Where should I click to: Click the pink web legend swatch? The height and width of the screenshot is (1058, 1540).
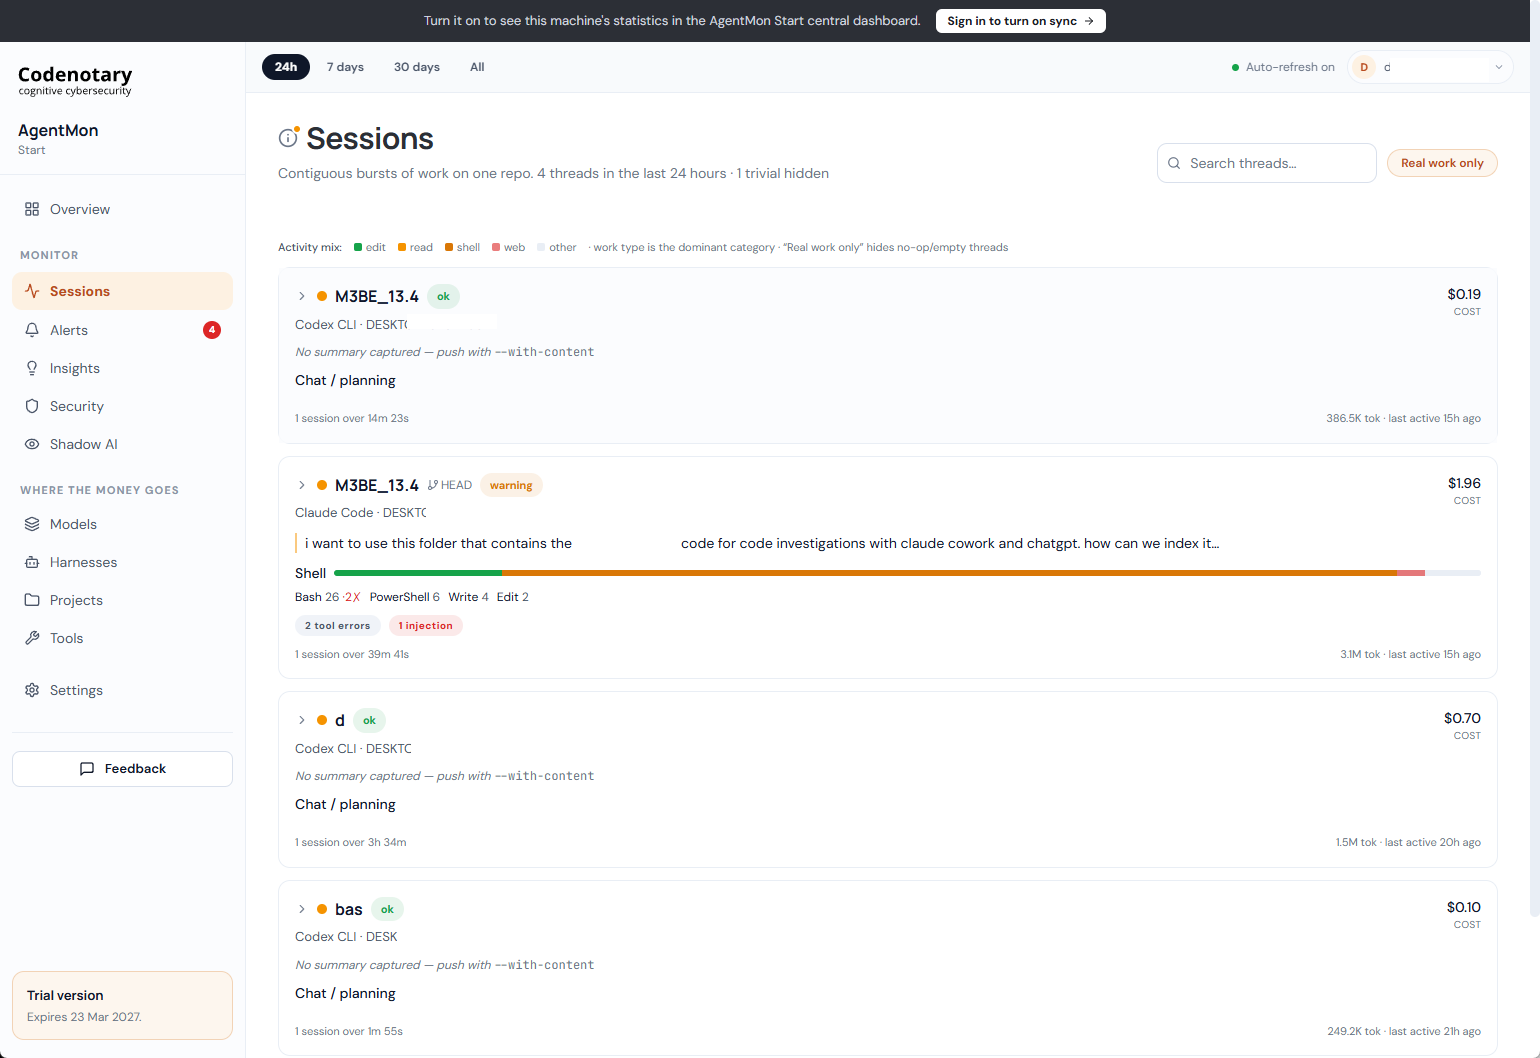496,247
